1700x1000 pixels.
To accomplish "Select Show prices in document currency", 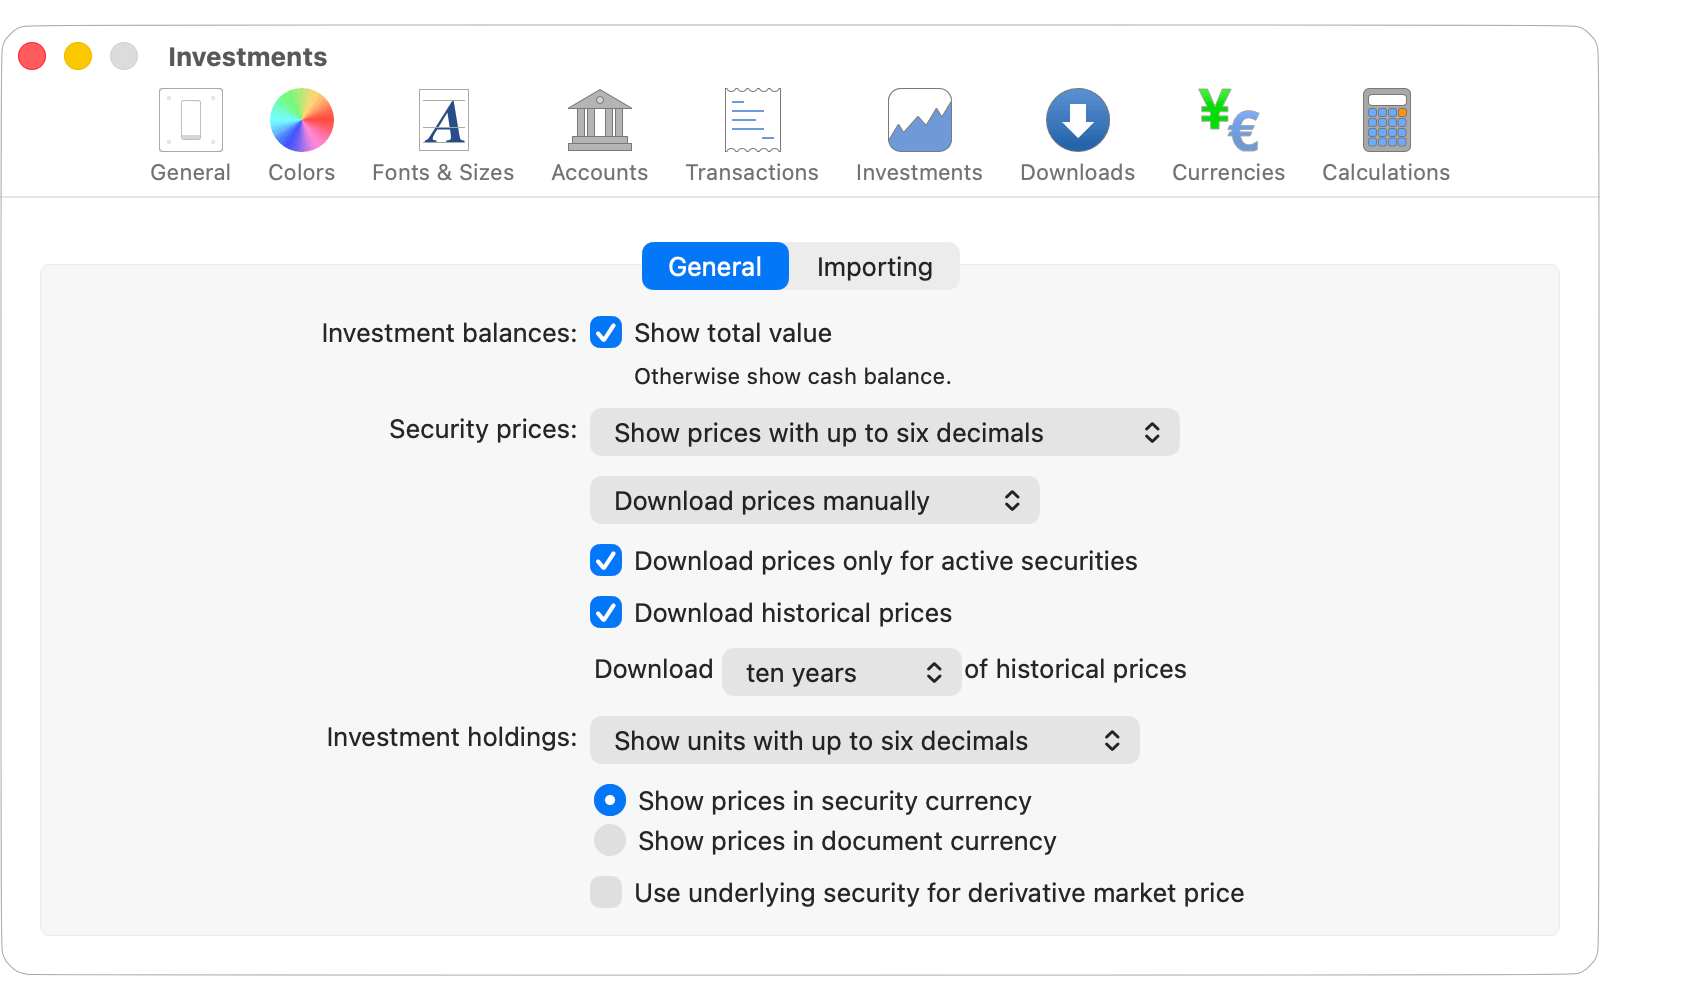I will tap(609, 841).
